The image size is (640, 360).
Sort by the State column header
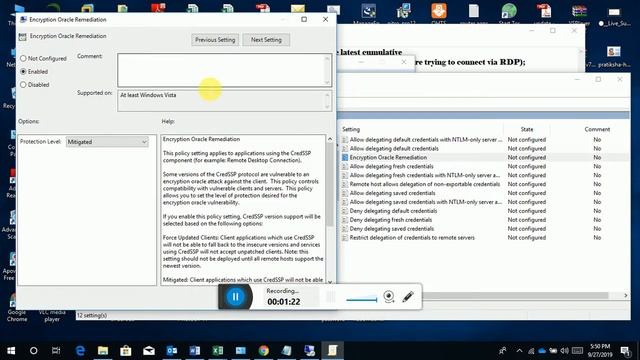click(527, 129)
